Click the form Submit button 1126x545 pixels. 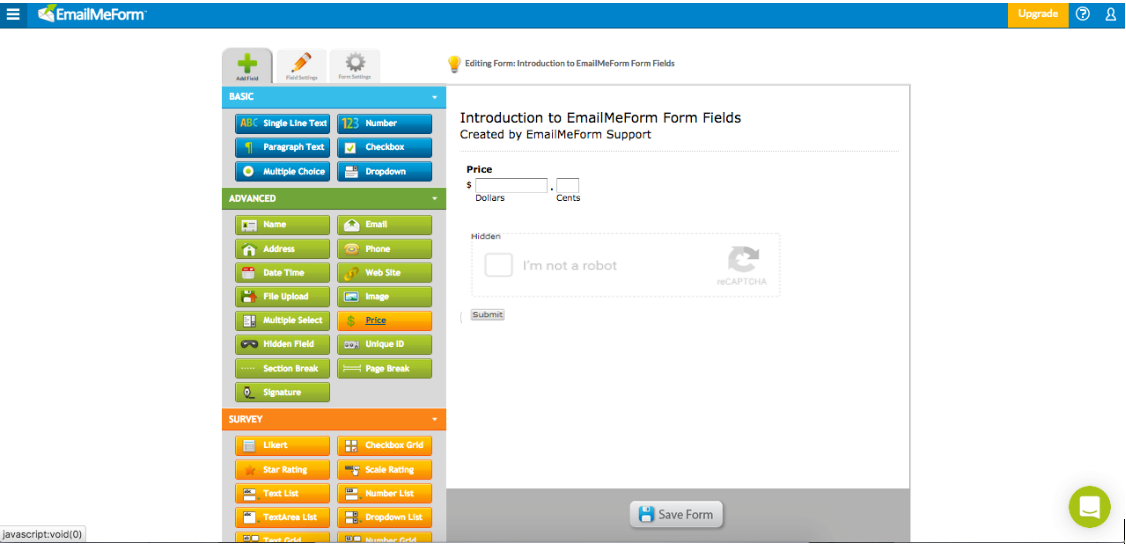pos(488,315)
